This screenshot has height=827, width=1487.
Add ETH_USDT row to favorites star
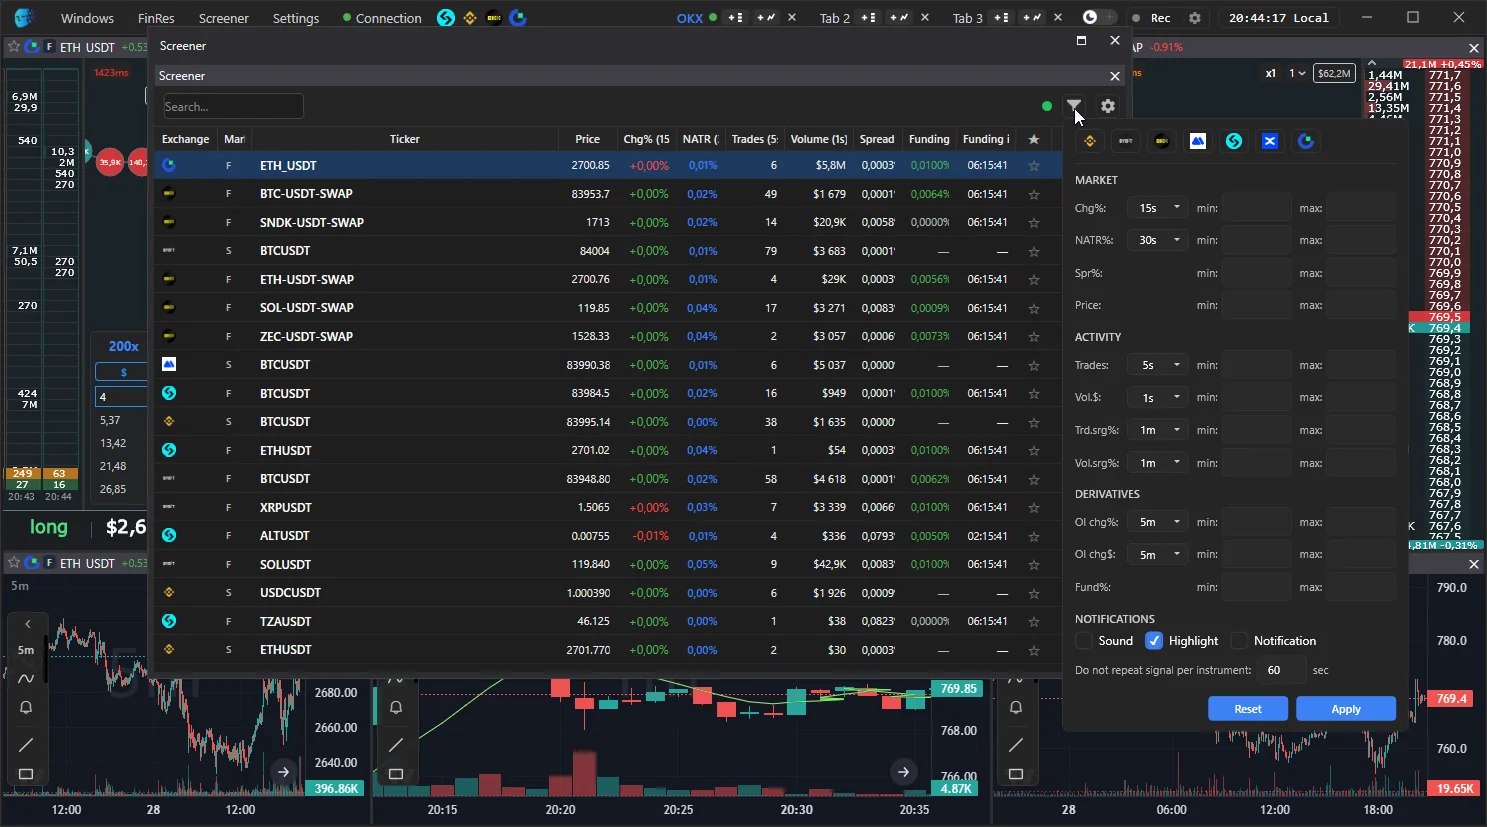[1034, 166]
